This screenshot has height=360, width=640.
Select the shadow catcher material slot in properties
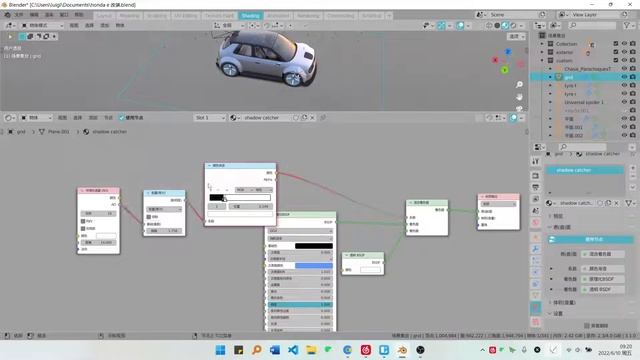tap(584, 170)
